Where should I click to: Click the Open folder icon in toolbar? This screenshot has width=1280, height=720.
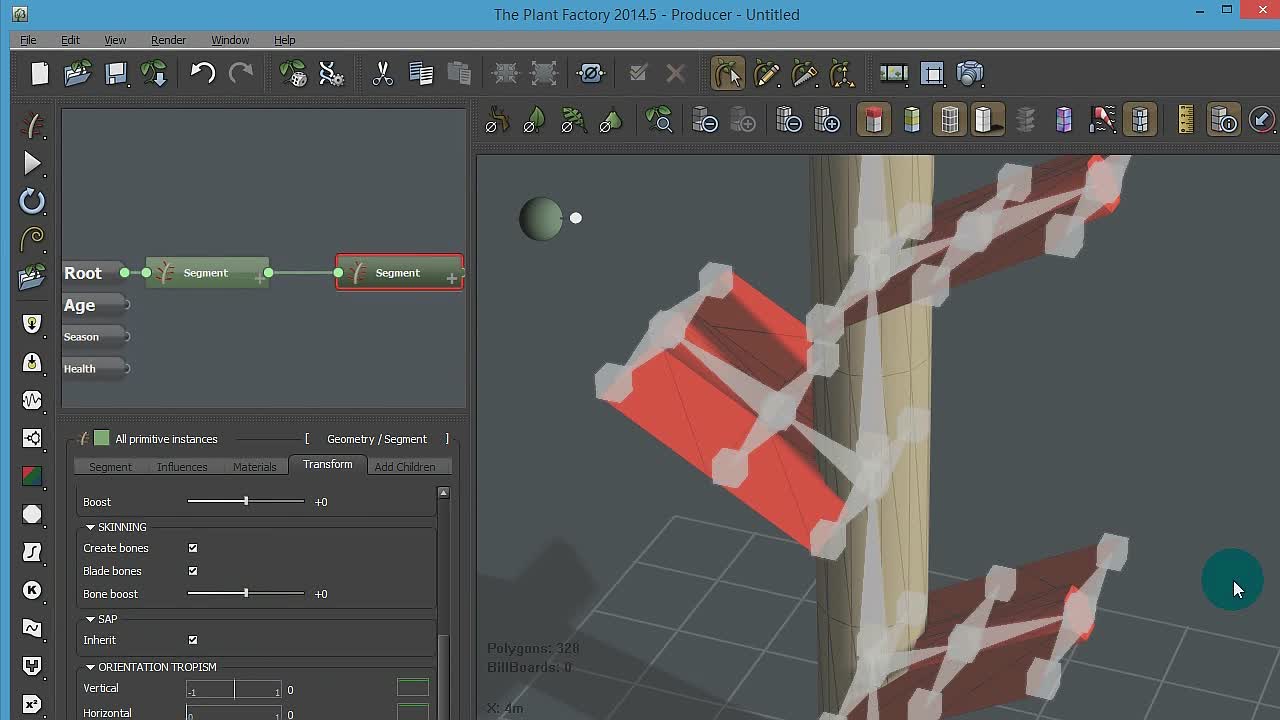tap(78, 73)
